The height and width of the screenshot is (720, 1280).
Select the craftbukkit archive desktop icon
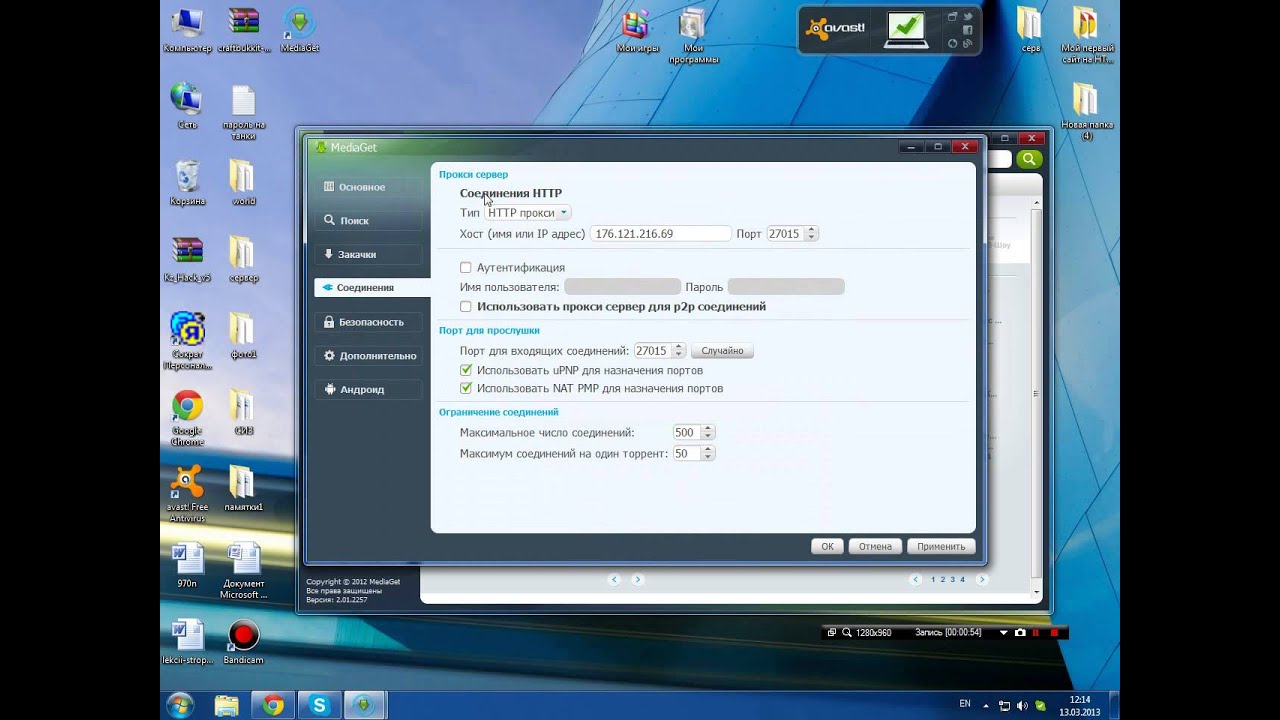pos(244,30)
